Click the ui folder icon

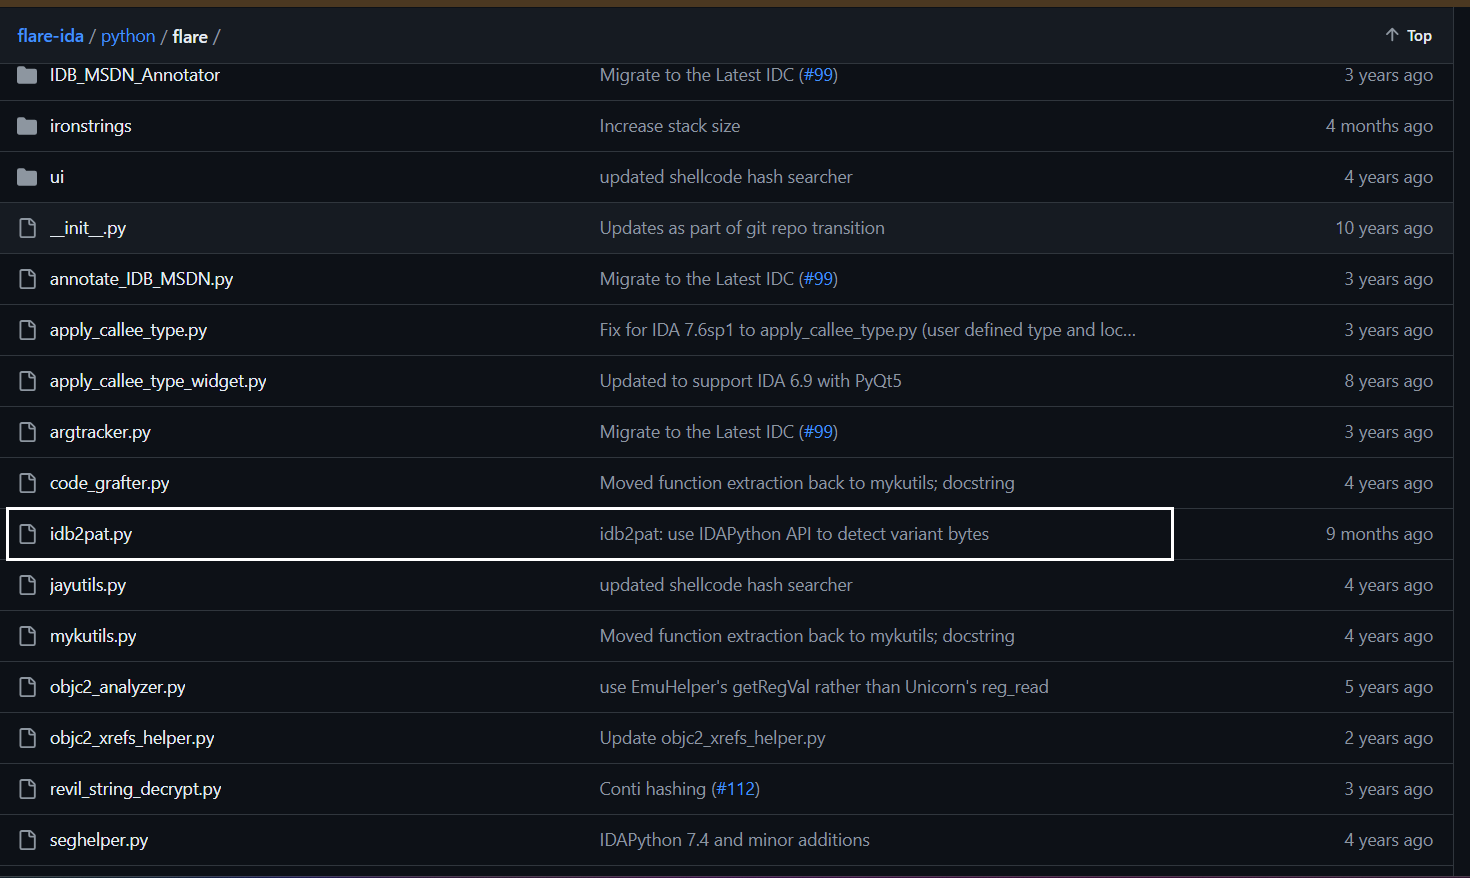(27, 177)
